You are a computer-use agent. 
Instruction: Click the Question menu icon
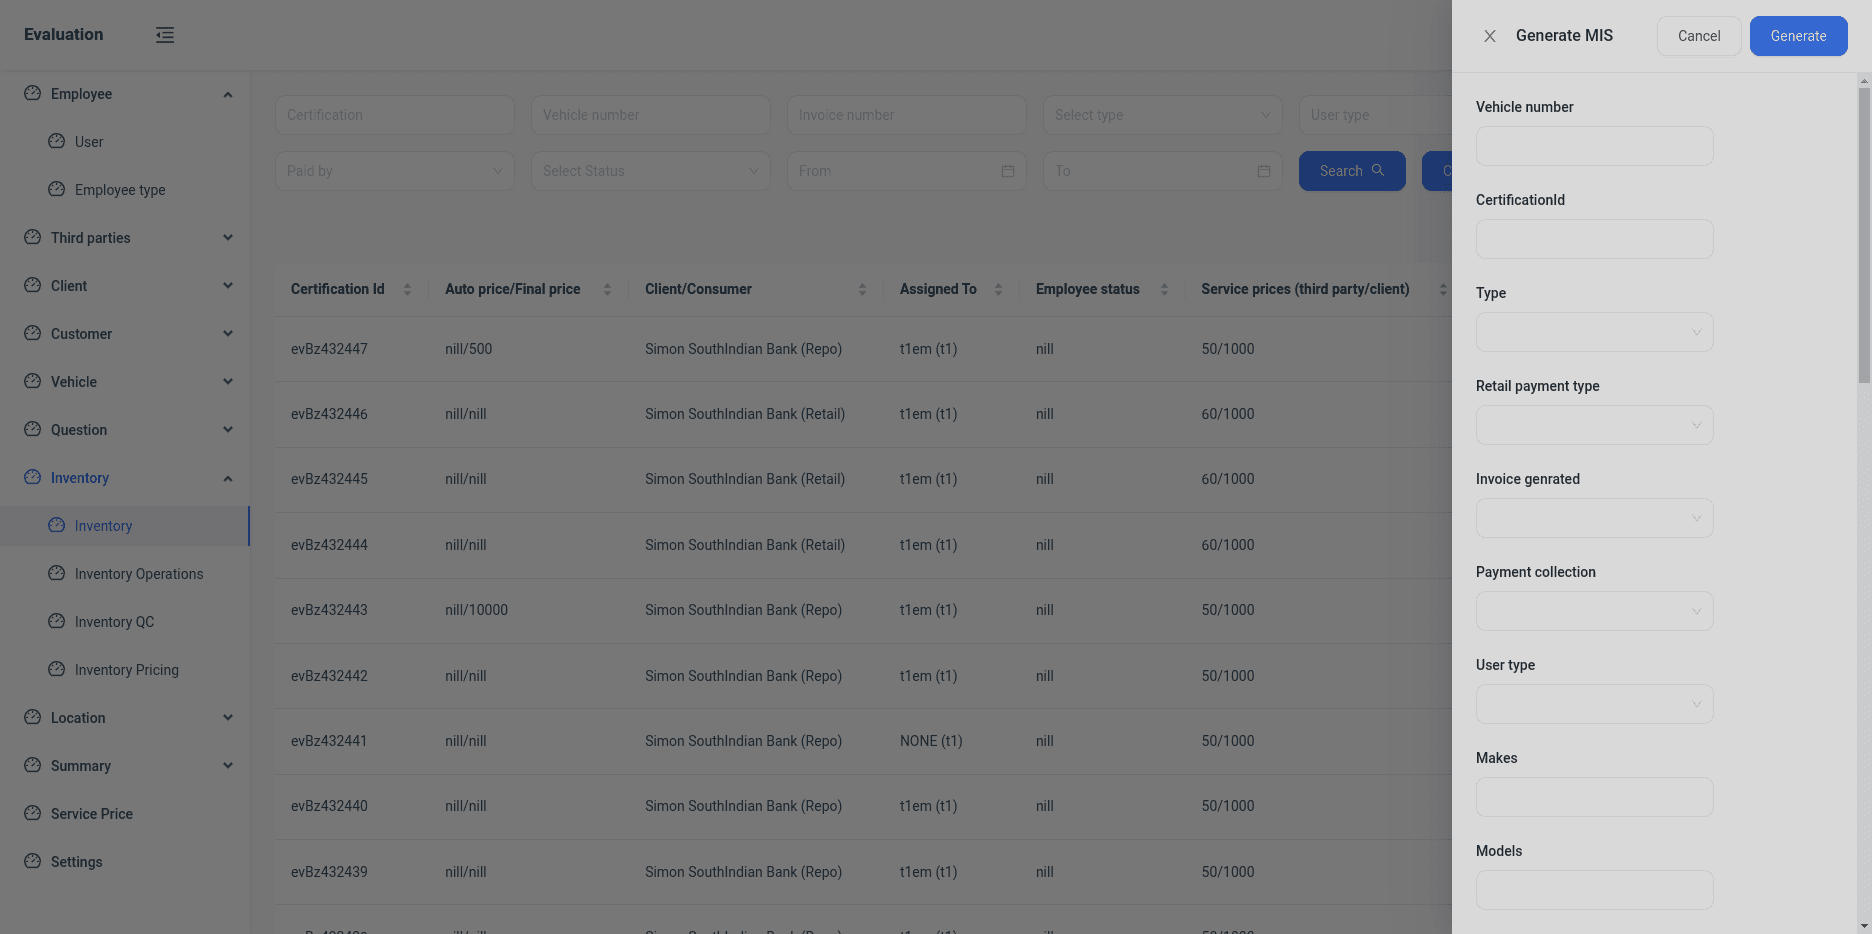pyautogui.click(x=33, y=429)
